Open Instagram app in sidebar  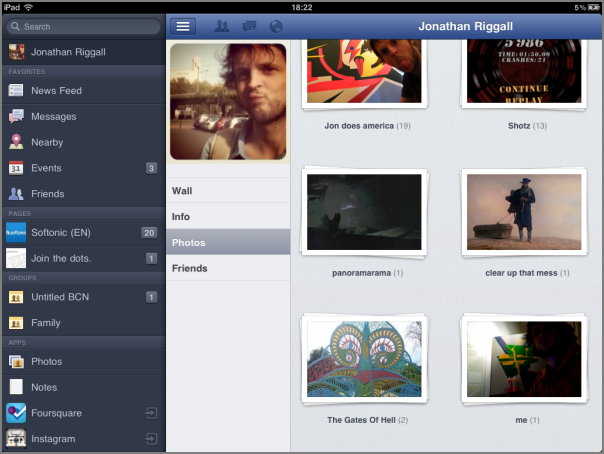tap(84, 439)
